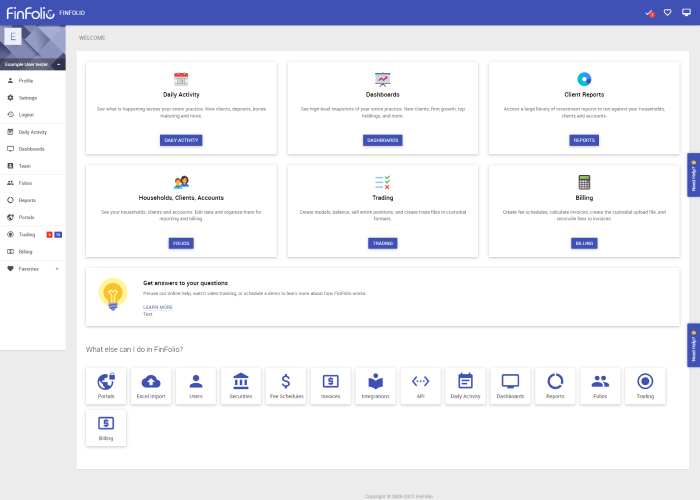Open the Excel Import cloud tile

pos(151,386)
